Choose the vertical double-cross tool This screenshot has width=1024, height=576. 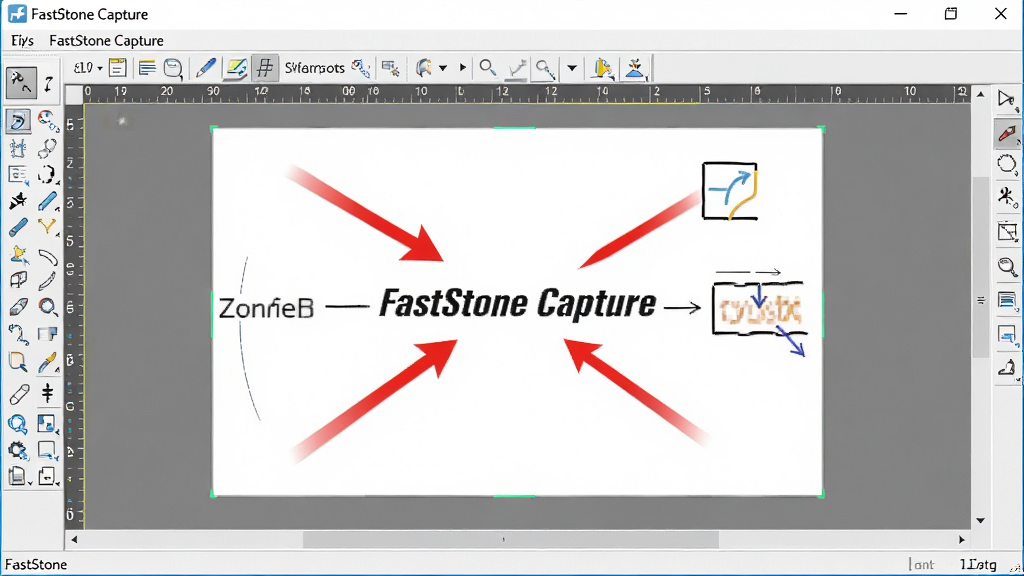pyautogui.click(x=47, y=392)
